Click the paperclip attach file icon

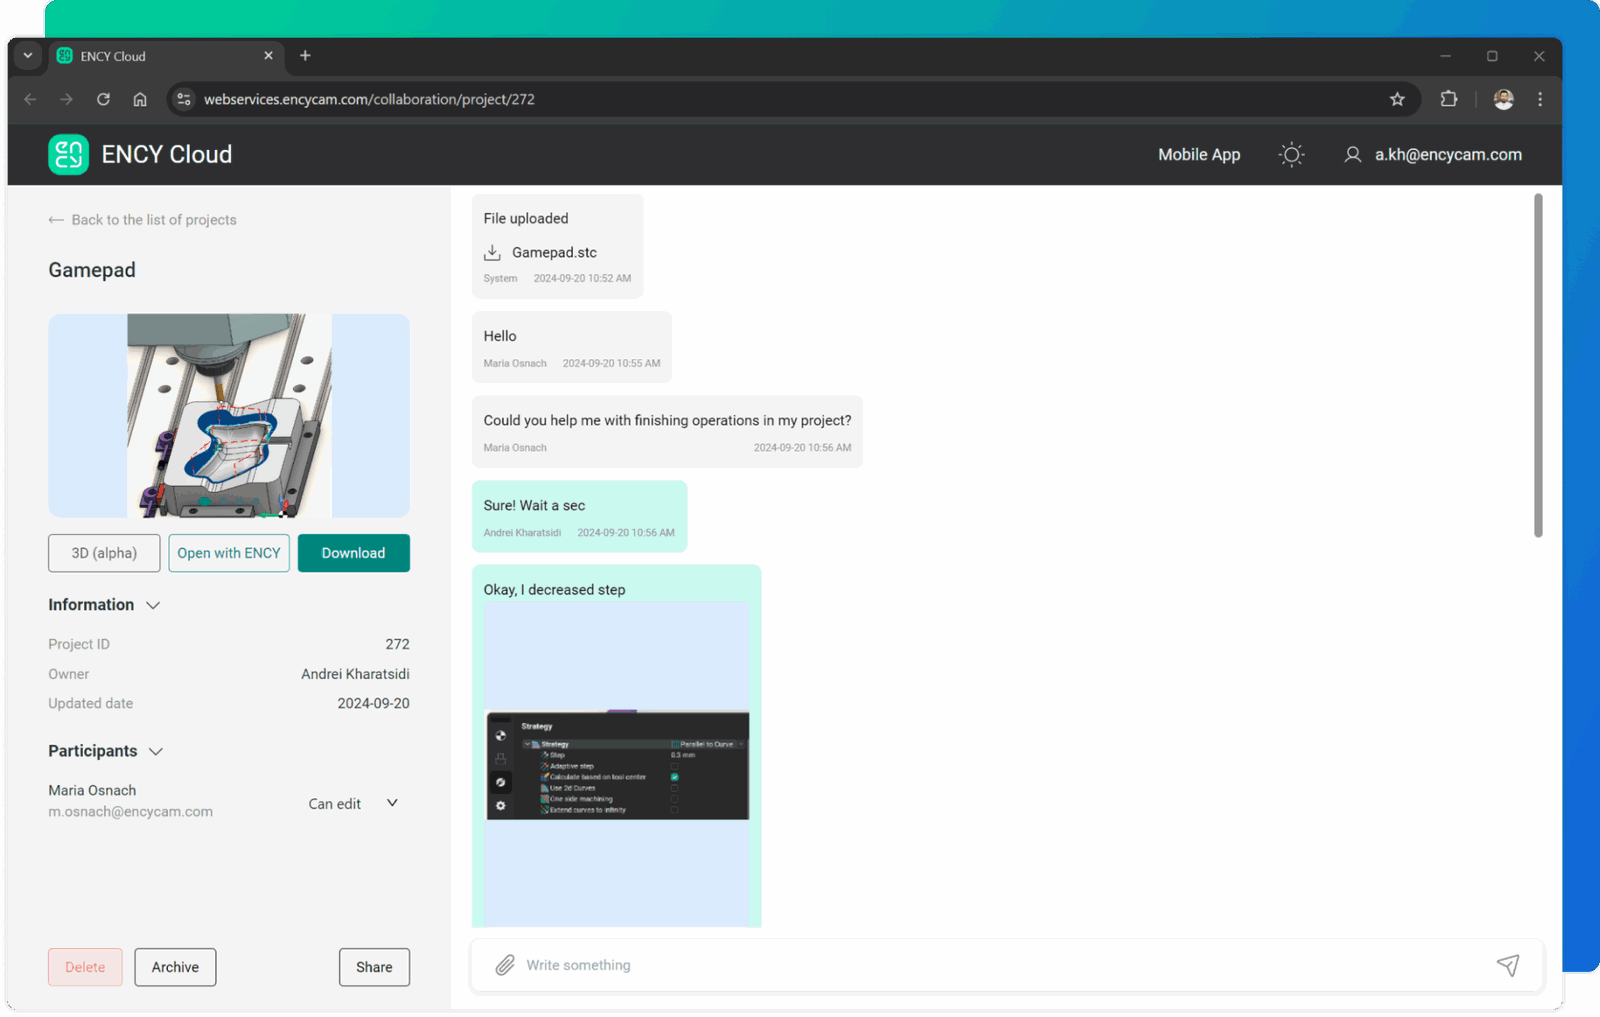505,965
